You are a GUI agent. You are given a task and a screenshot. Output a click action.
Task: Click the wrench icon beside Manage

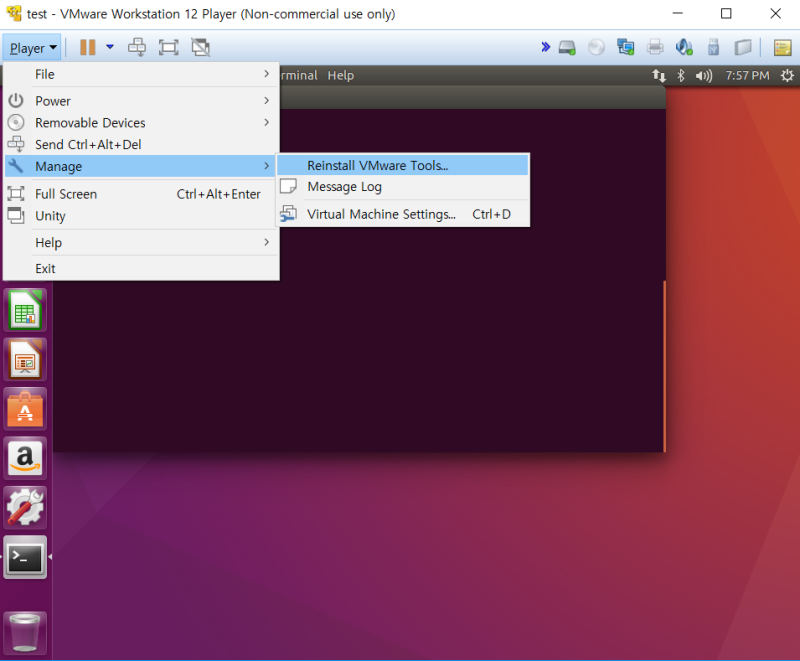(16, 166)
